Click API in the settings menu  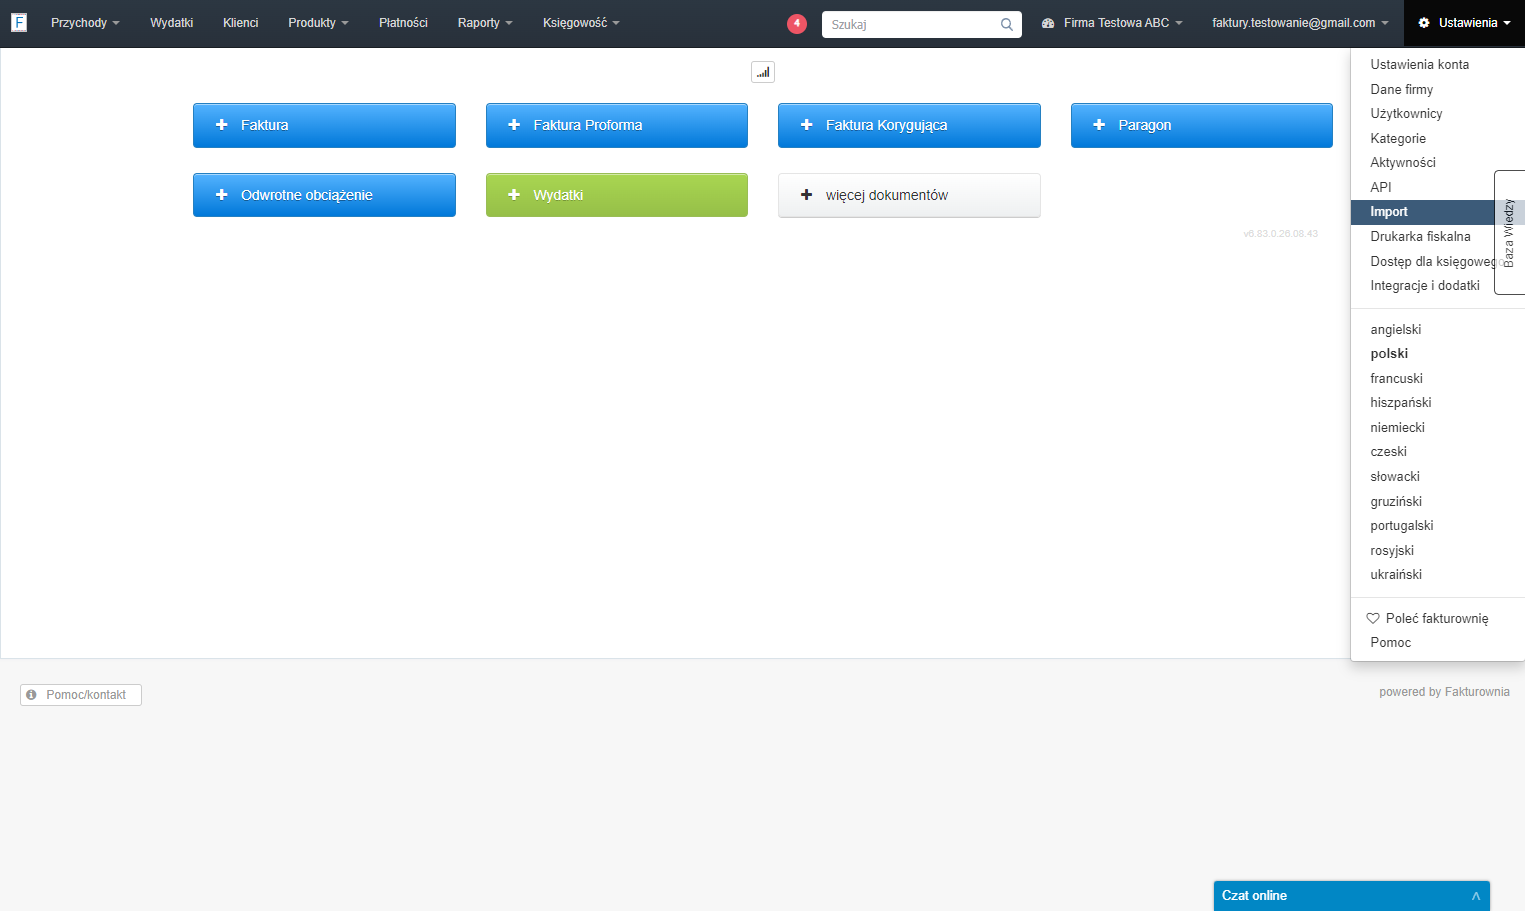click(x=1381, y=187)
